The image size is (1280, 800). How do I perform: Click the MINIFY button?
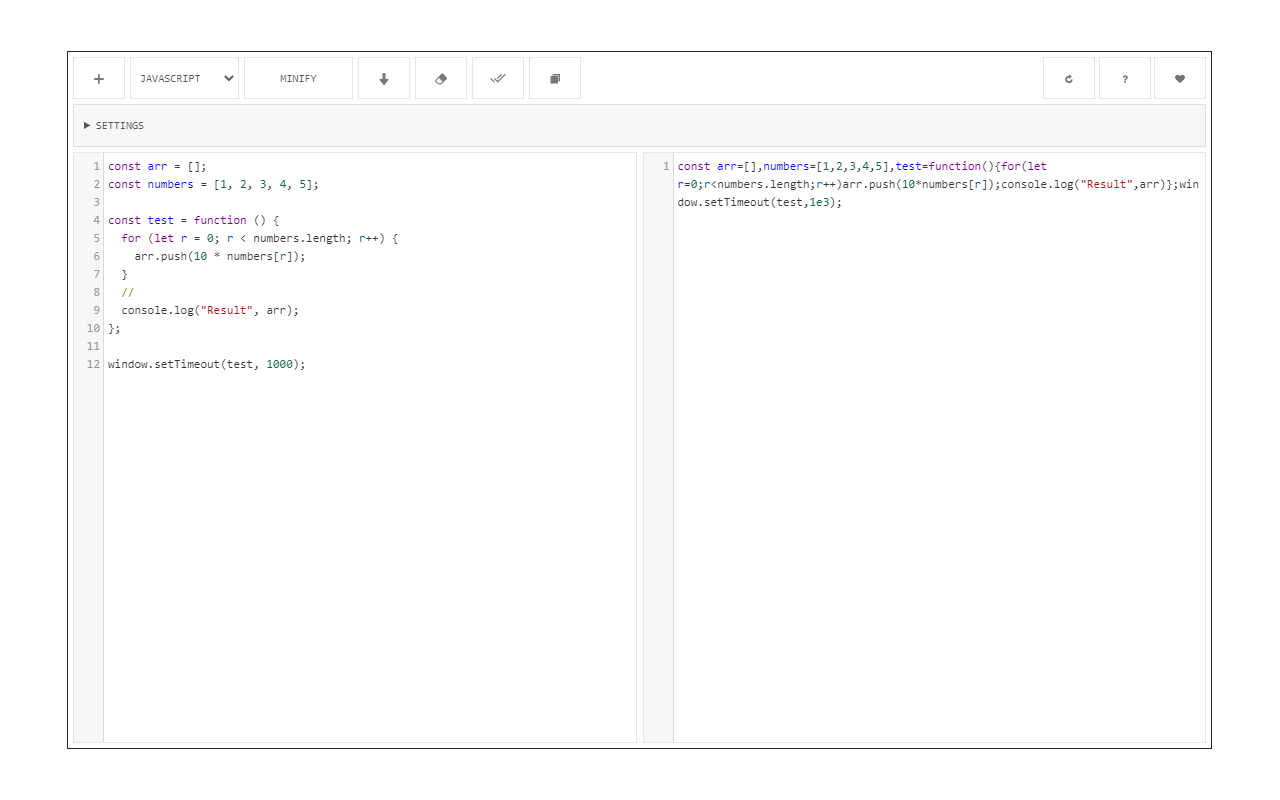(x=298, y=78)
